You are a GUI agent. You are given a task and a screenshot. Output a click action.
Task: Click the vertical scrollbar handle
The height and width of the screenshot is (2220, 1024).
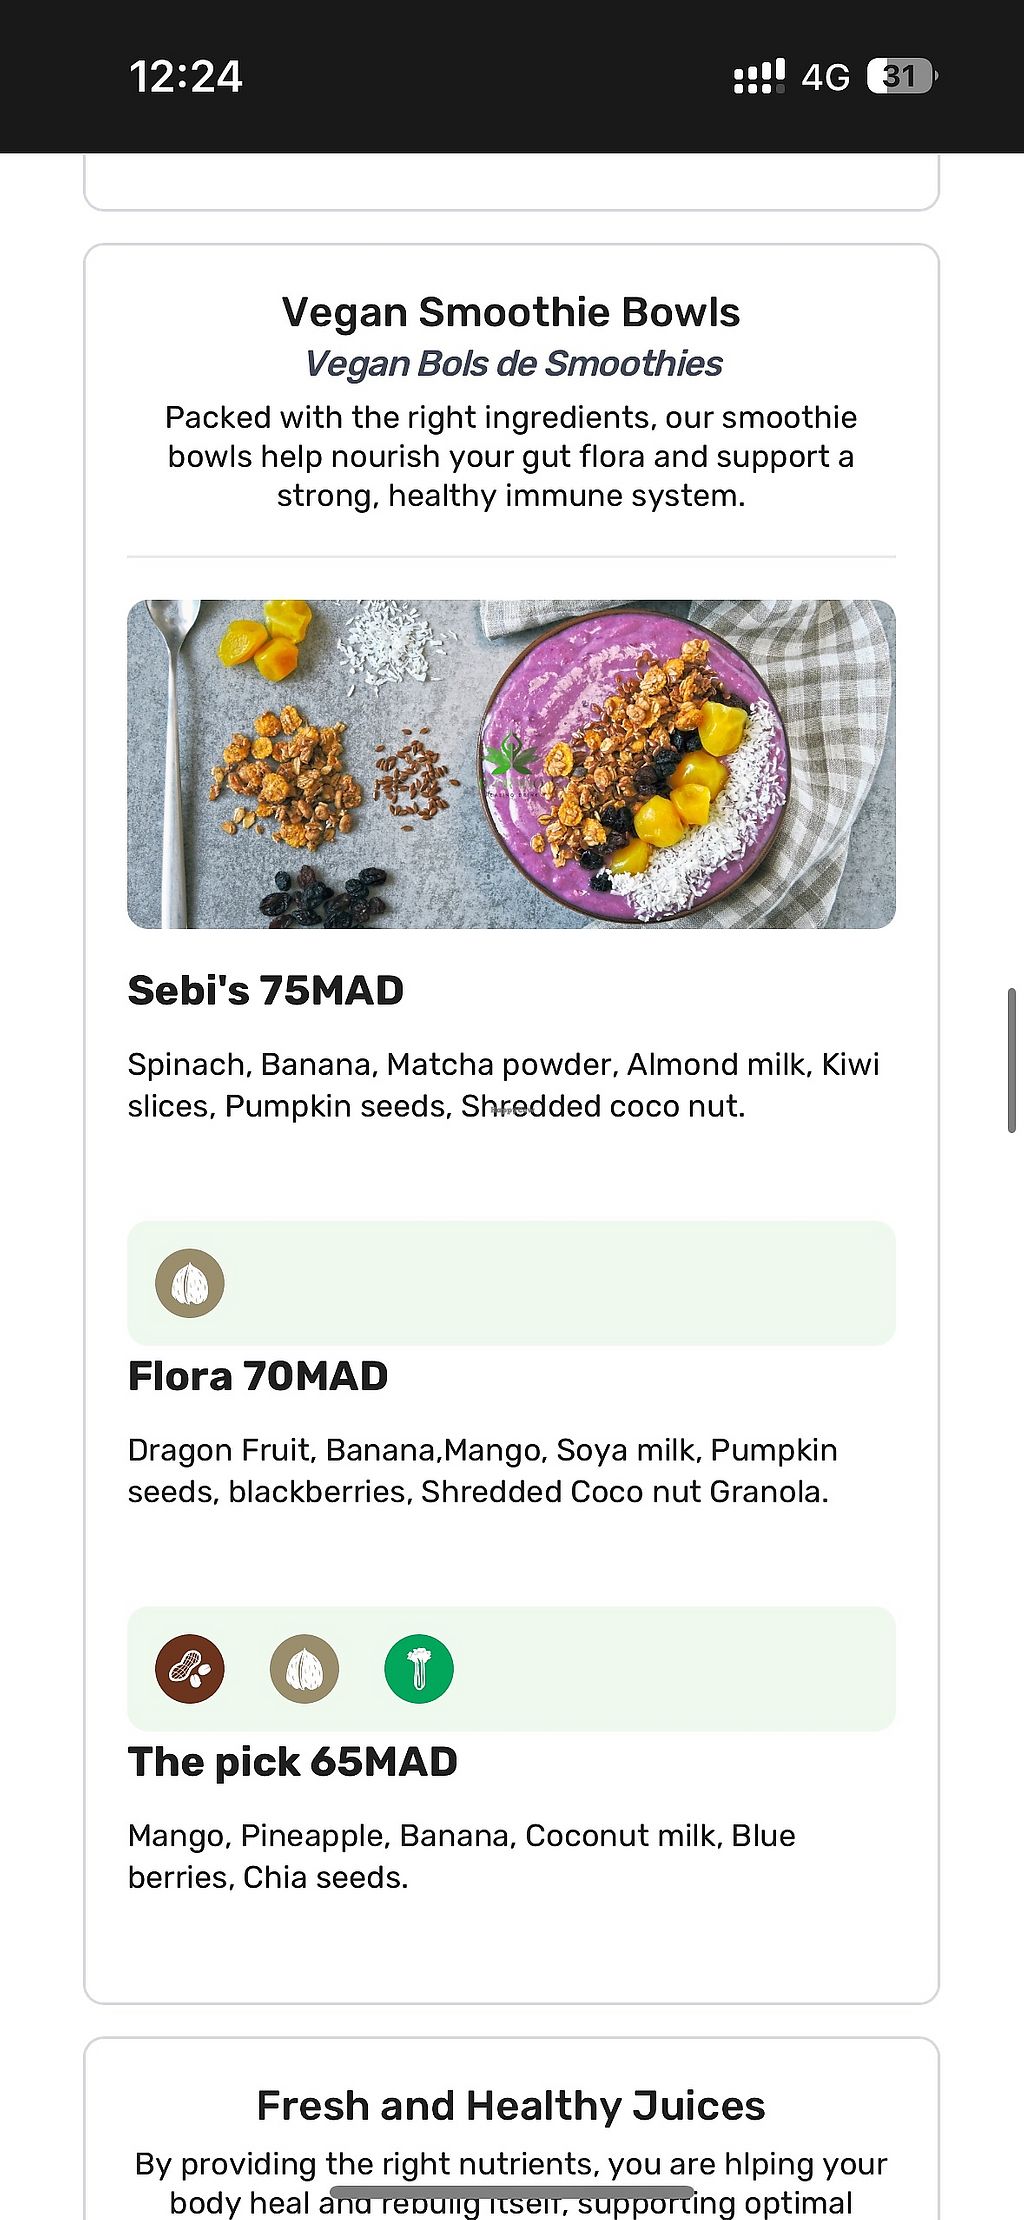coord(1011,1060)
